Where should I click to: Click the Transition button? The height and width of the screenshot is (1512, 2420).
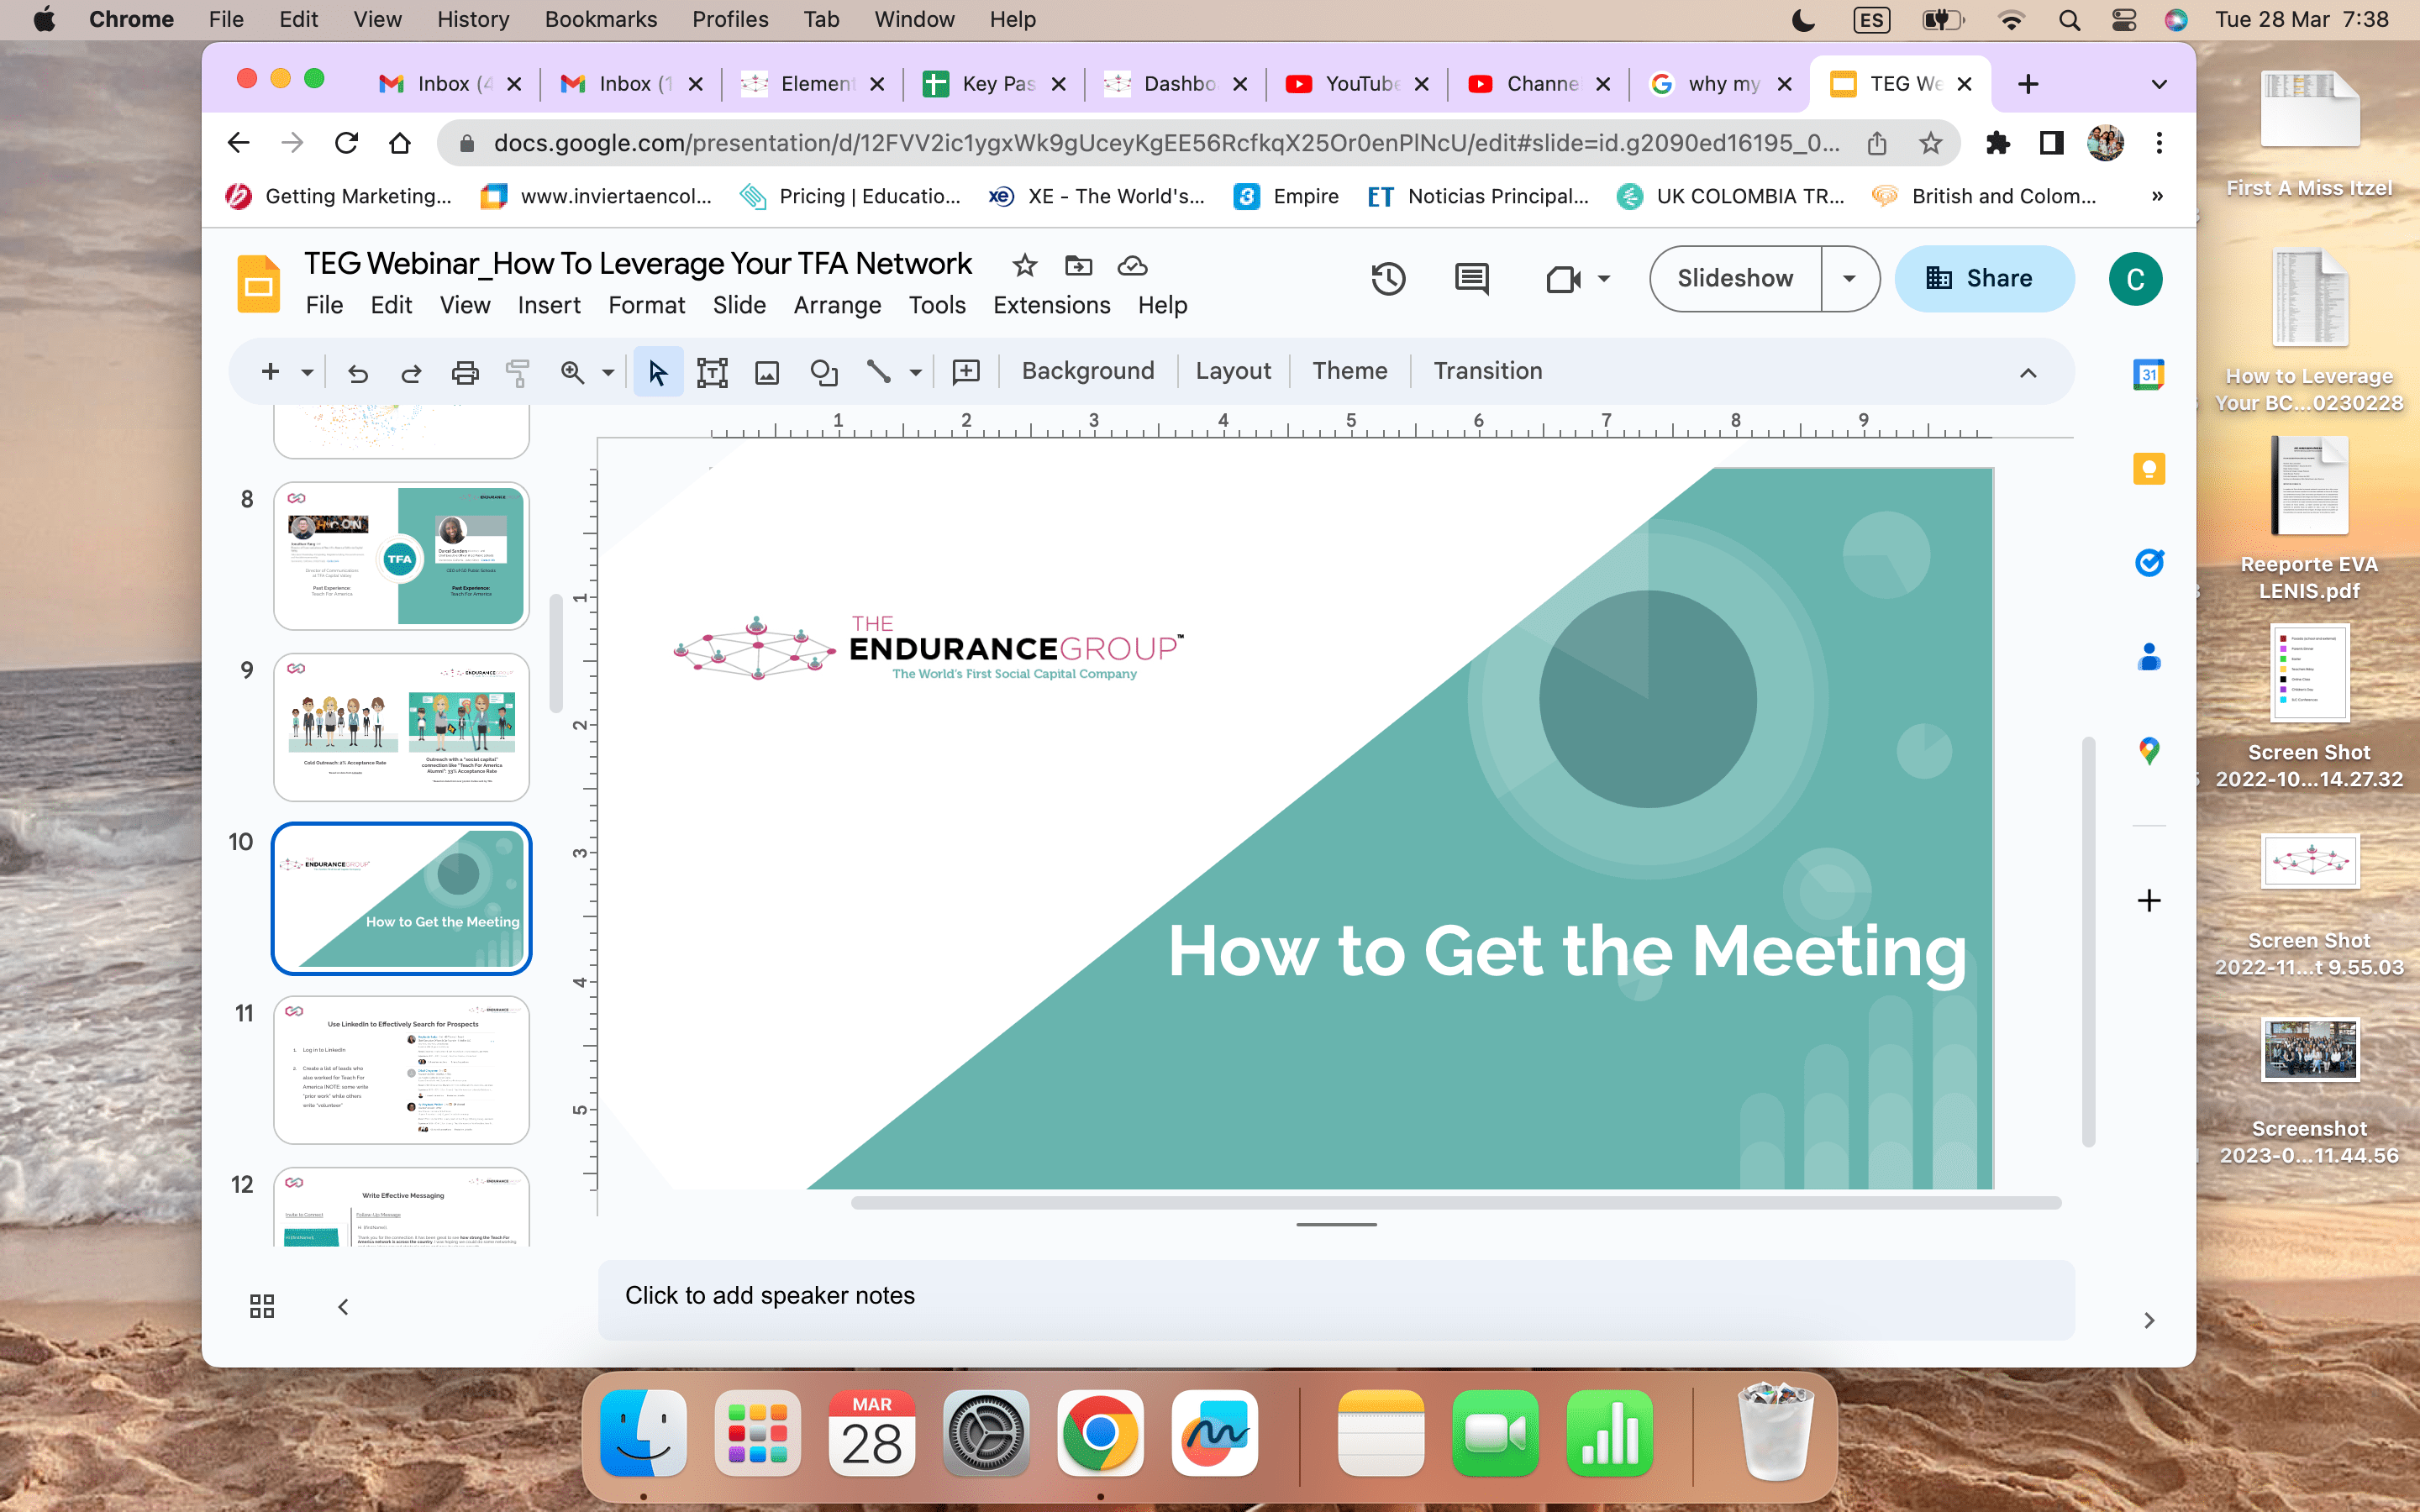click(1487, 371)
